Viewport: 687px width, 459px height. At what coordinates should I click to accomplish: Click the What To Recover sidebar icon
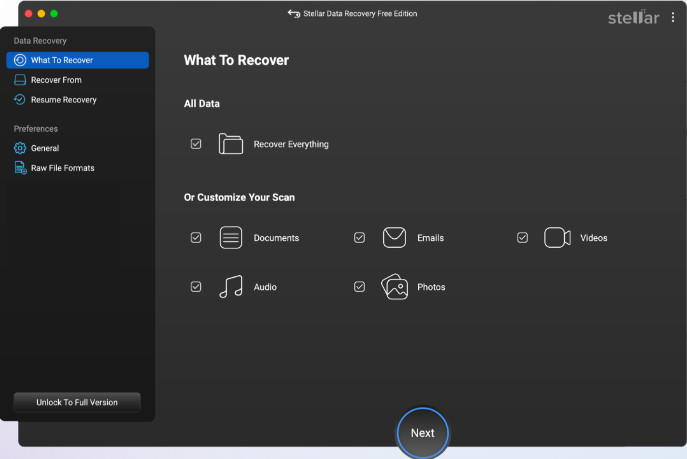click(20, 60)
